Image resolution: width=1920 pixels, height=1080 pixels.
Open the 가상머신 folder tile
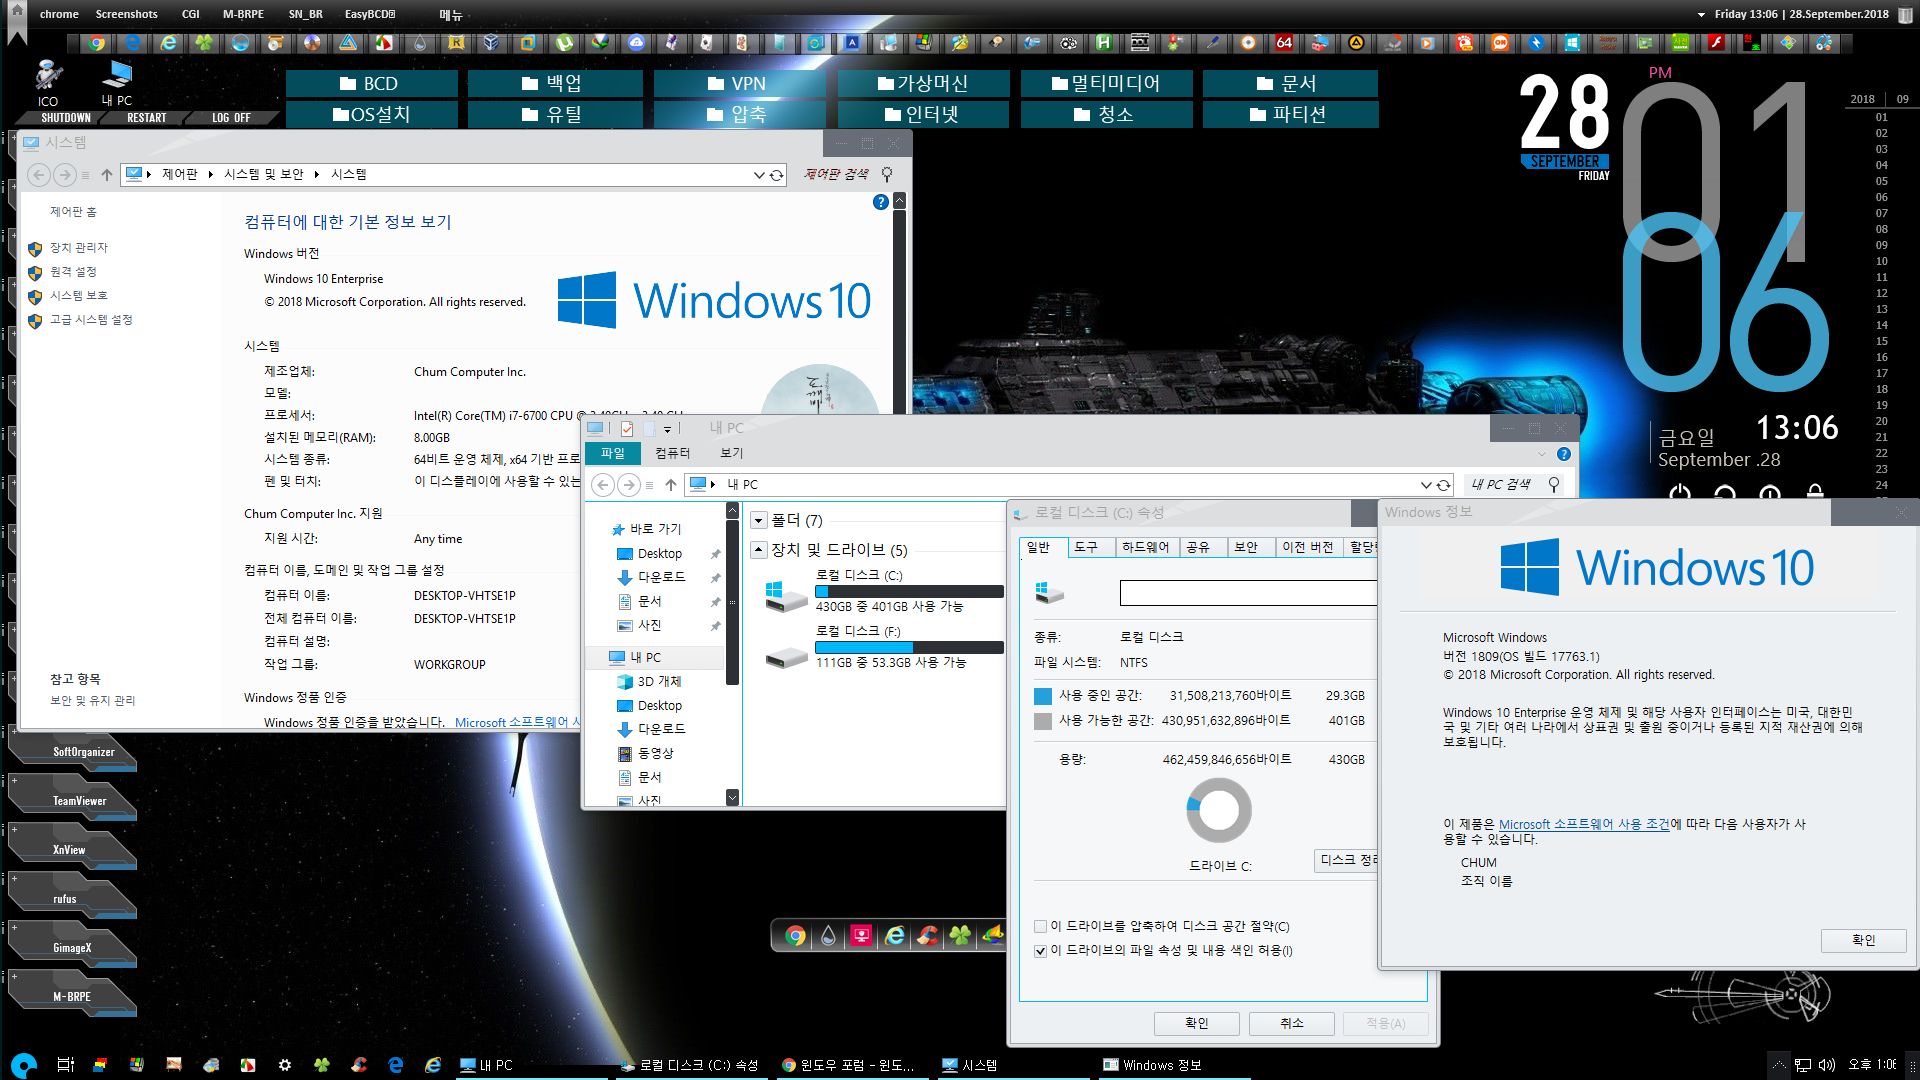pos(923,83)
